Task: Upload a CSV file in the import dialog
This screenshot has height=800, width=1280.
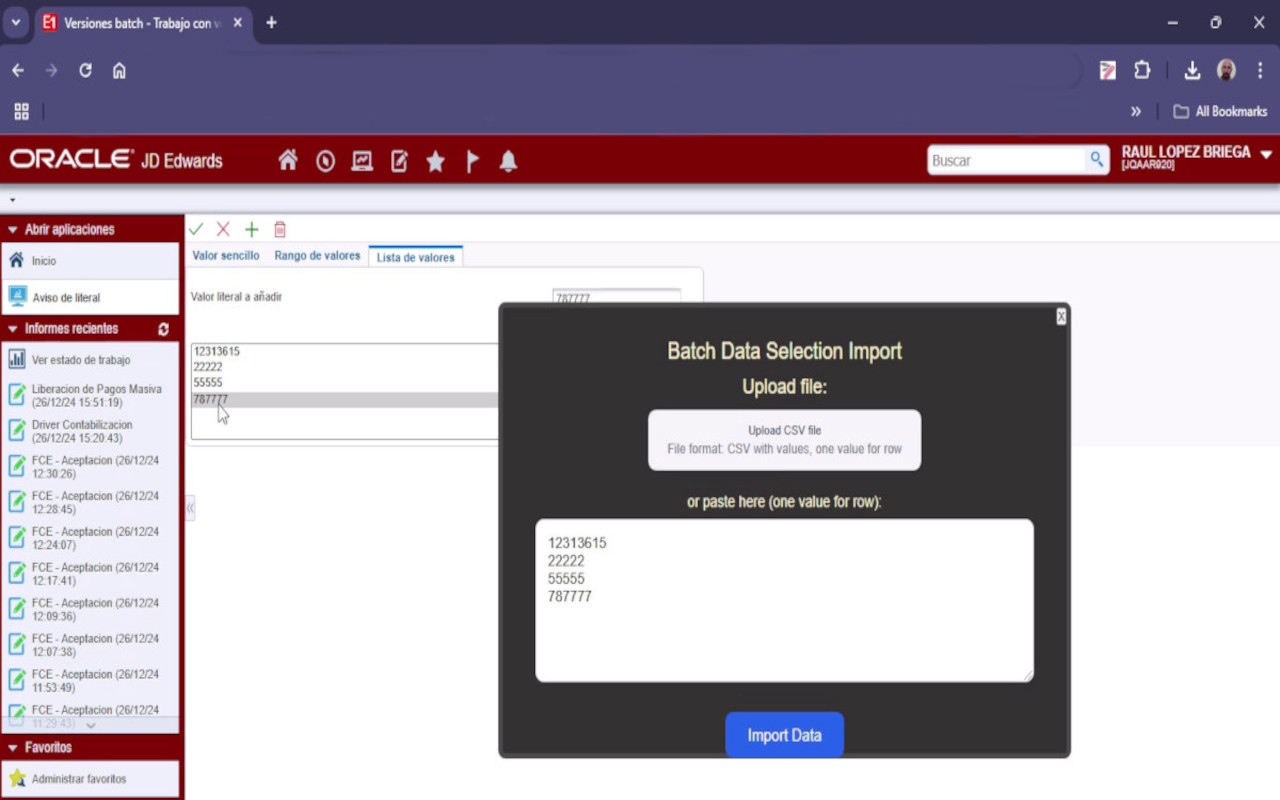Action: click(x=784, y=439)
